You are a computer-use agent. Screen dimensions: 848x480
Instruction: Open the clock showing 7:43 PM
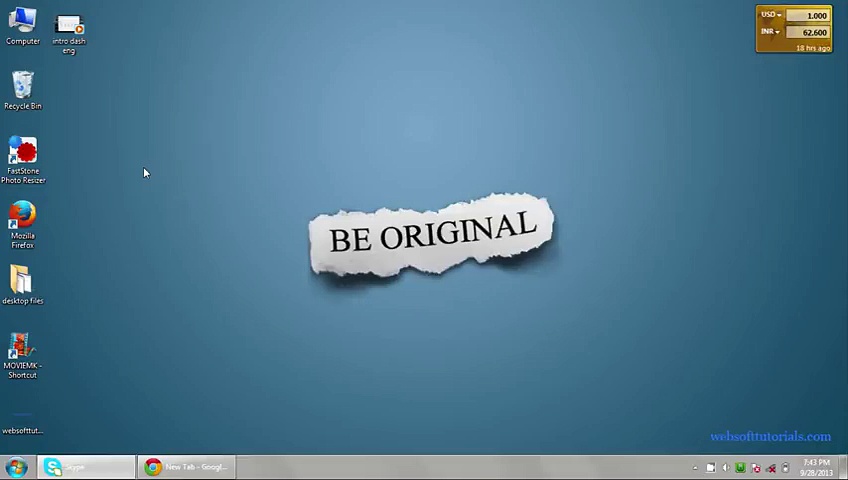click(817, 468)
